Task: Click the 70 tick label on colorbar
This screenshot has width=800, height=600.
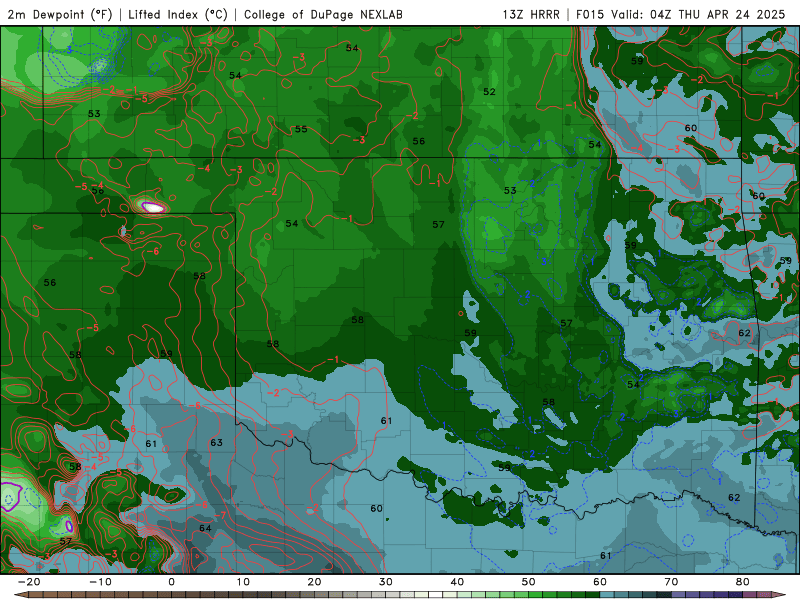Action: pos(671,582)
